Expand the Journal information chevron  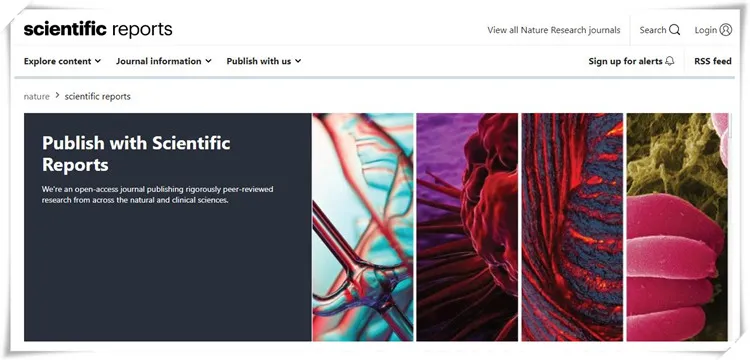point(208,61)
